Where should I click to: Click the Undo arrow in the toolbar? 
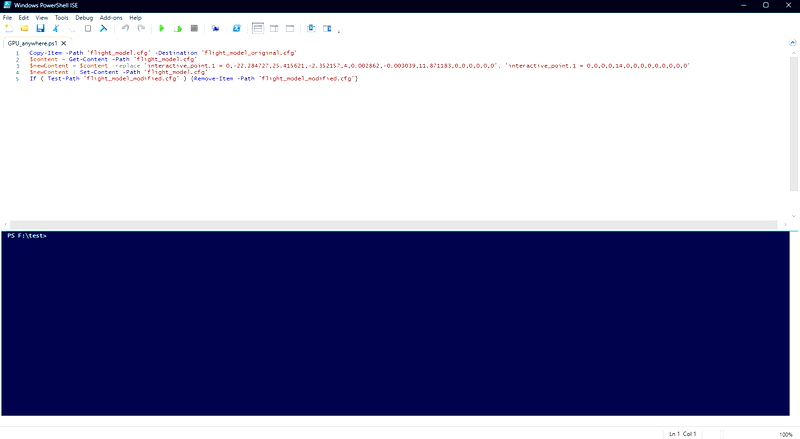point(125,29)
